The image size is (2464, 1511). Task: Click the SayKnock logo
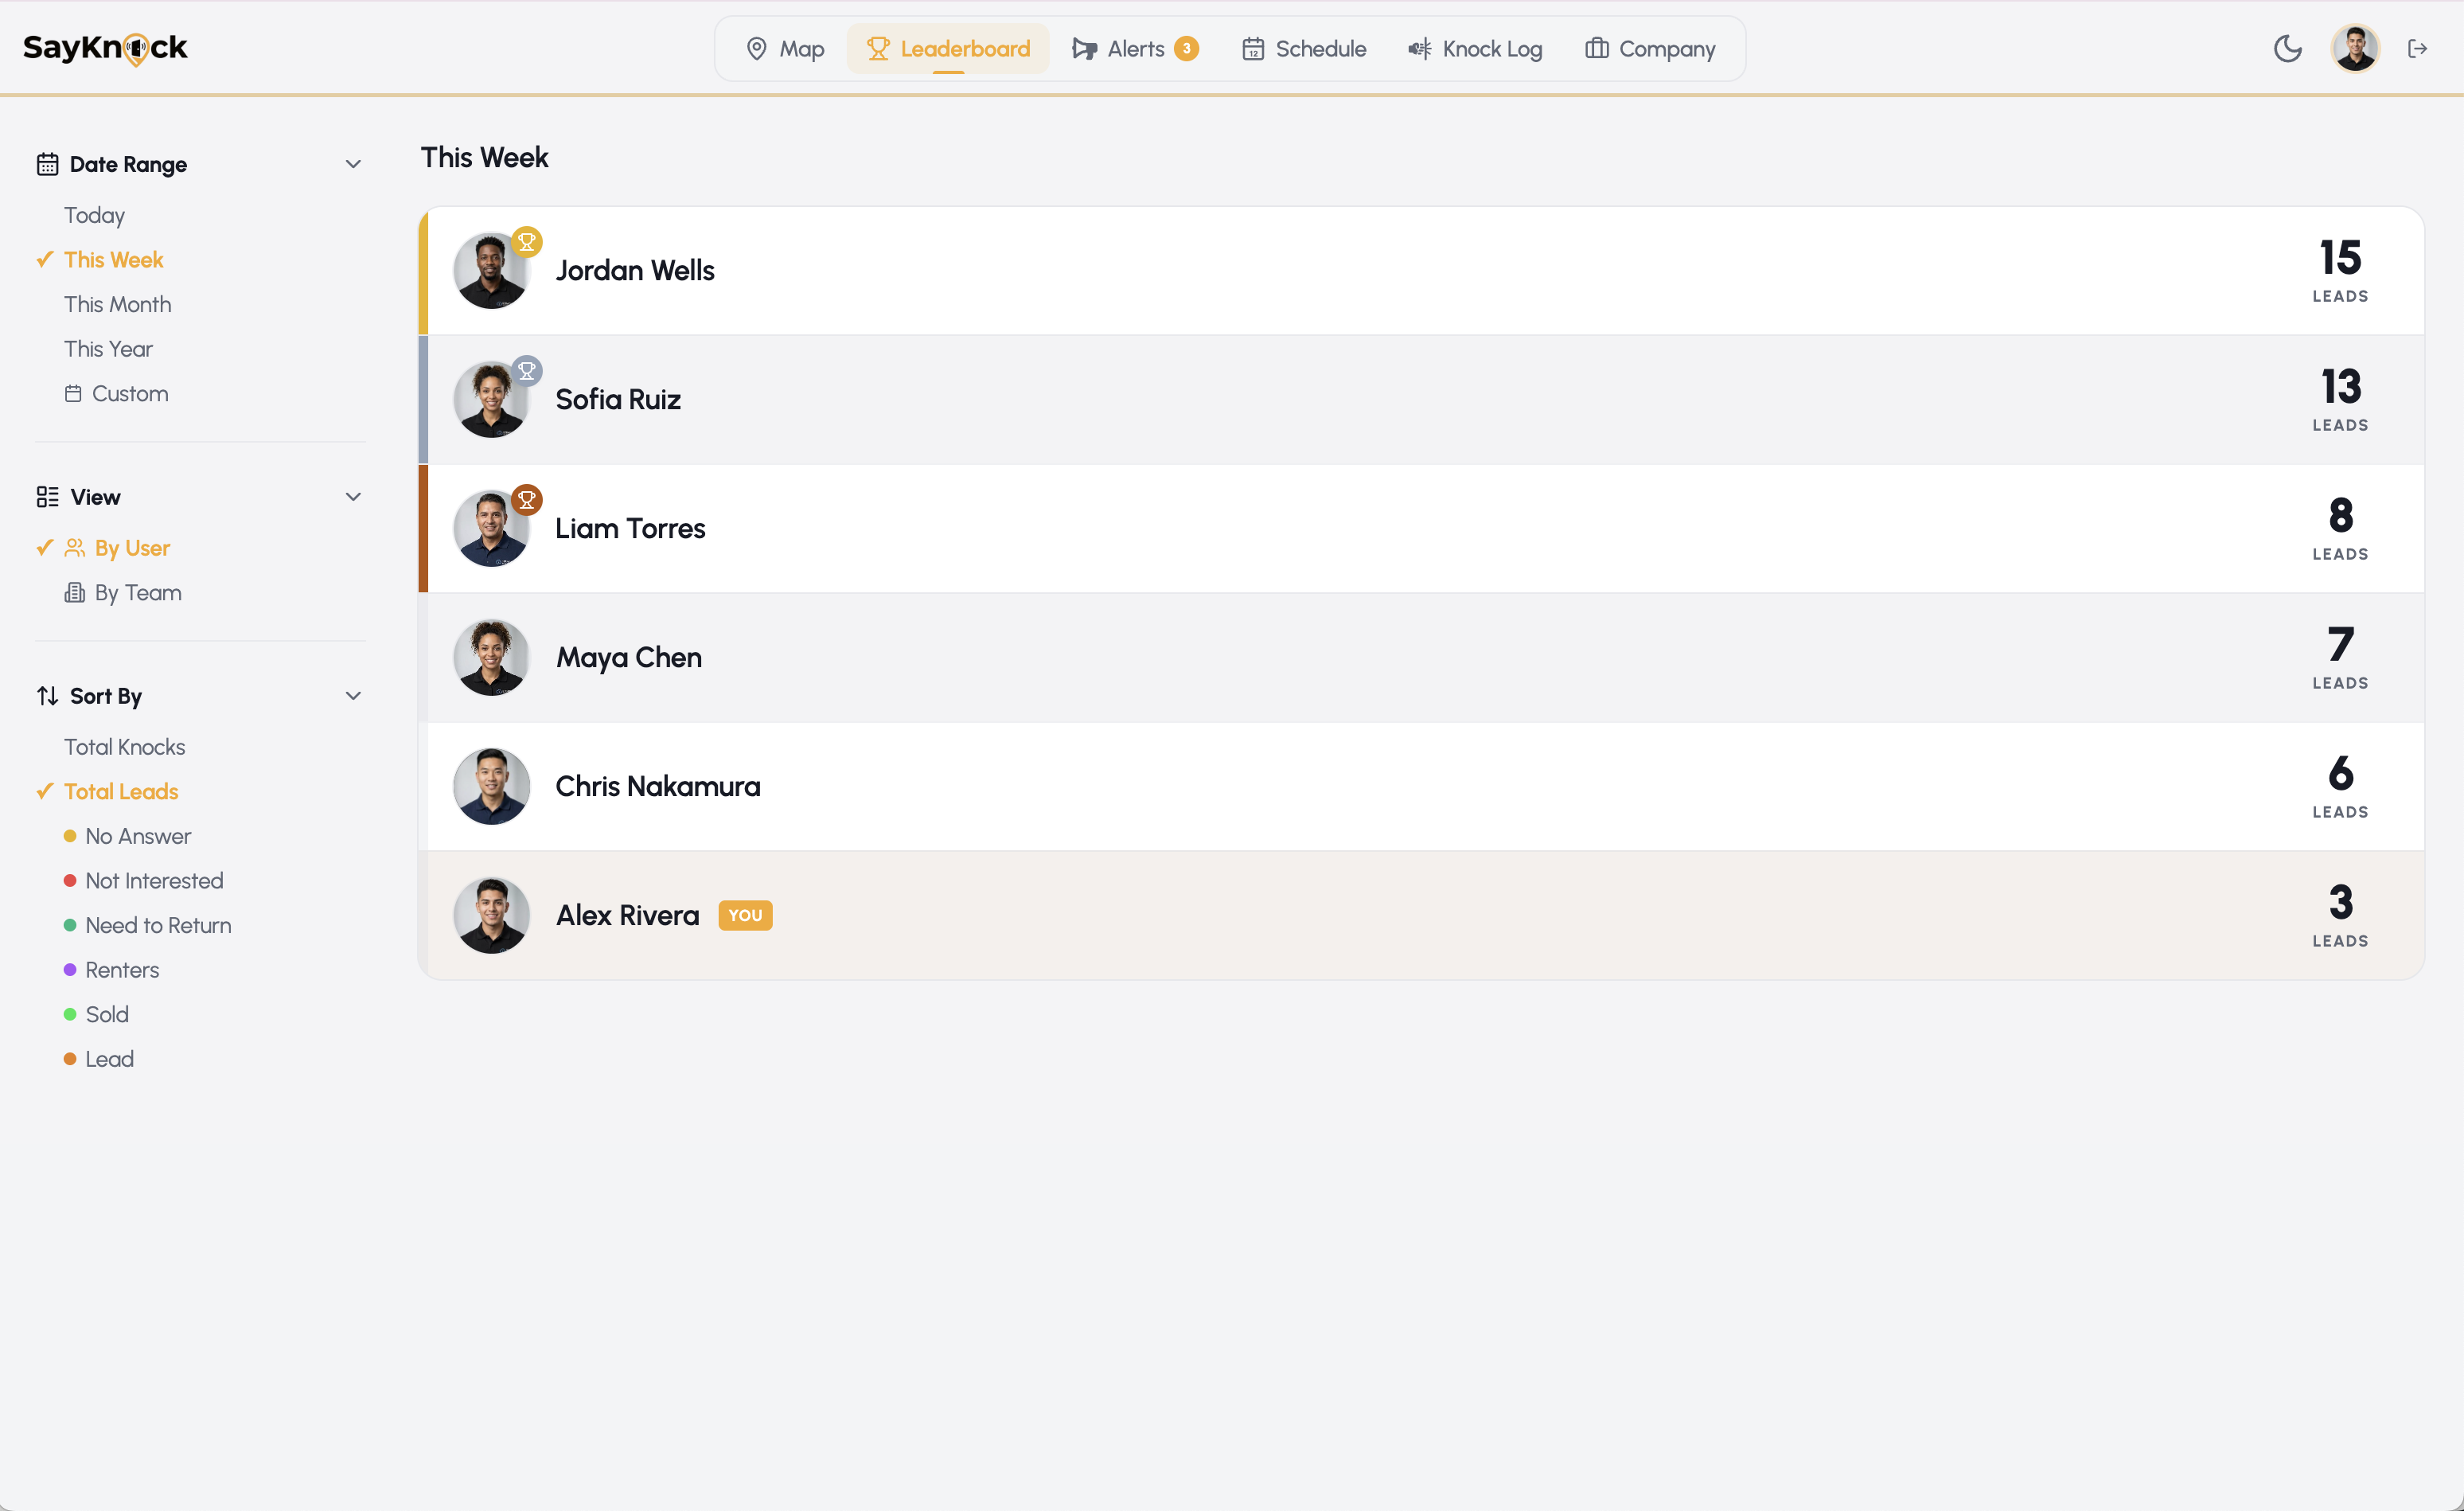105,48
